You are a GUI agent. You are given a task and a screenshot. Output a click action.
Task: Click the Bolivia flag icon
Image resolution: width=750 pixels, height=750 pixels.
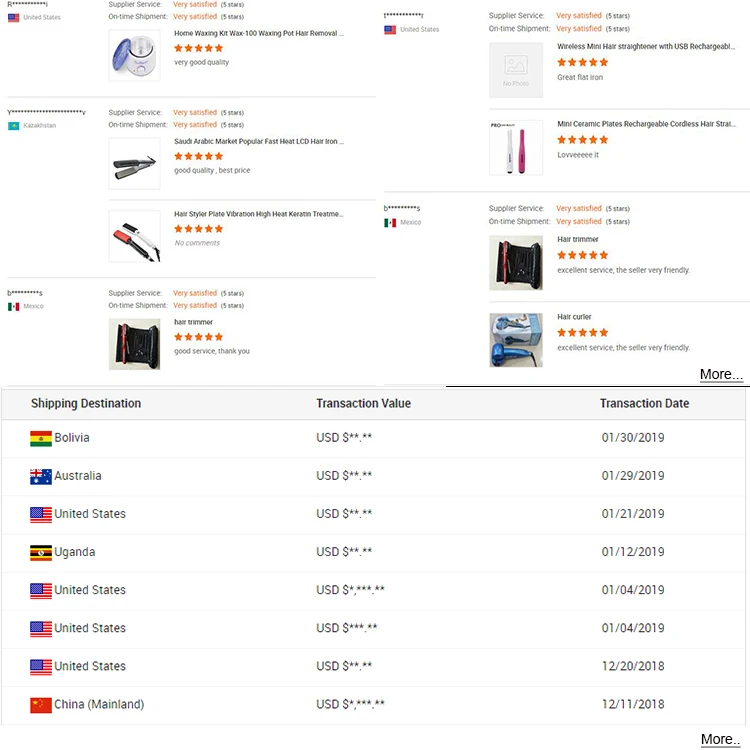click(x=41, y=438)
